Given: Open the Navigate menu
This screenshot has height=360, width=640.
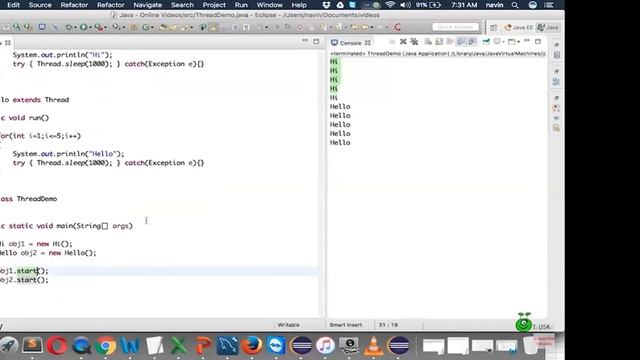Looking at the screenshot, I should coord(147,5).
